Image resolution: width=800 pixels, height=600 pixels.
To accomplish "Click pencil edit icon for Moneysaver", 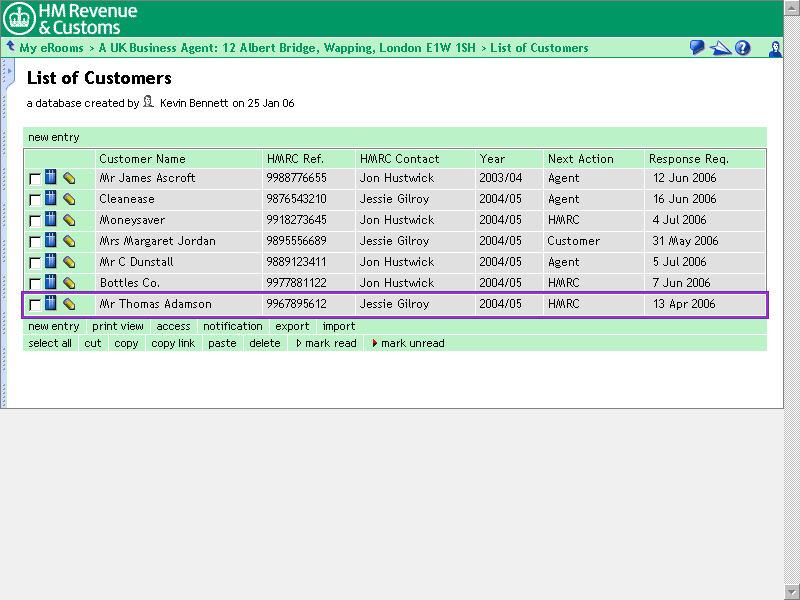I will point(69,220).
